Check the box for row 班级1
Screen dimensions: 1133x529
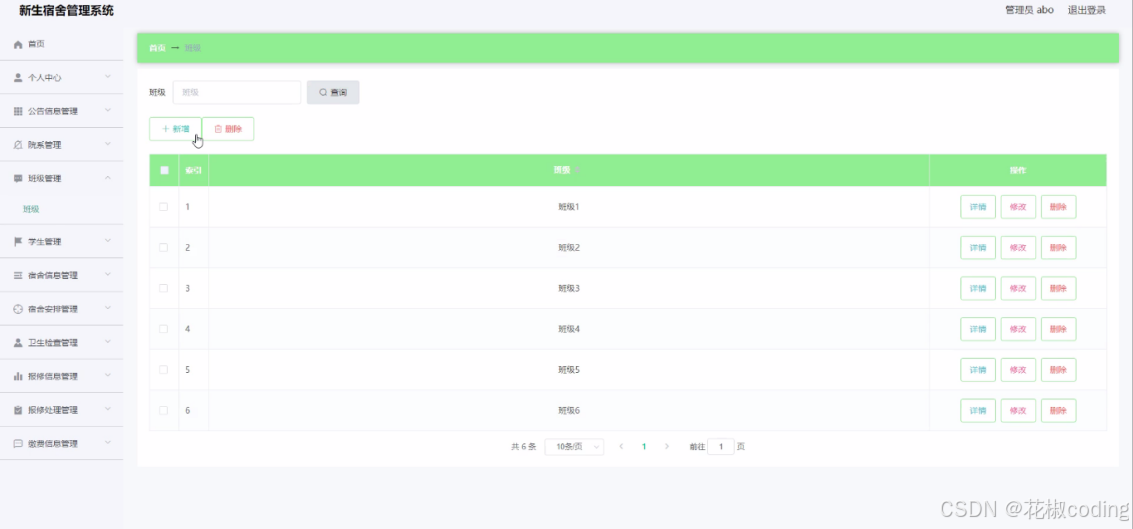tap(163, 207)
